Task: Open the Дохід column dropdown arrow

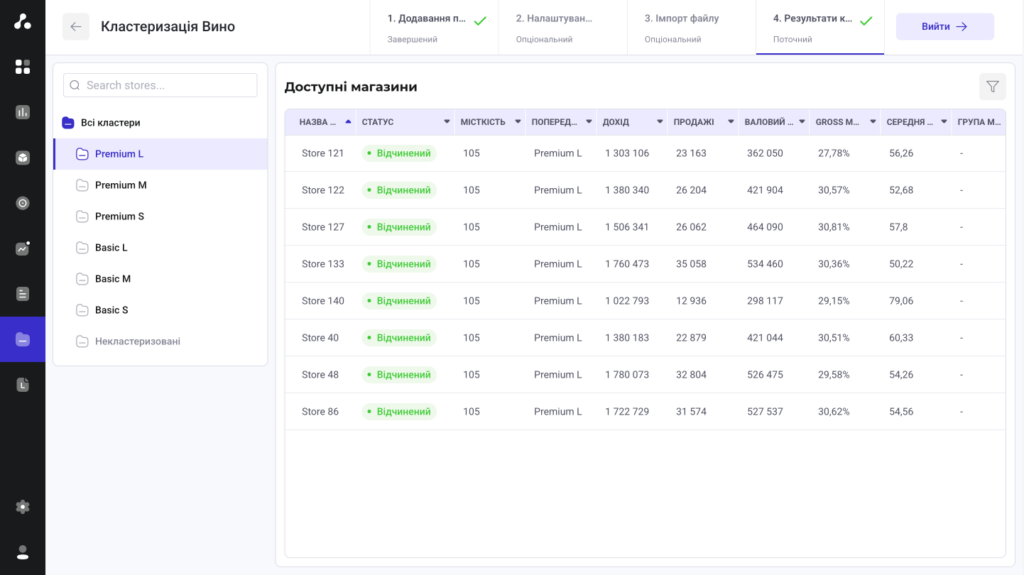Action: click(660, 122)
